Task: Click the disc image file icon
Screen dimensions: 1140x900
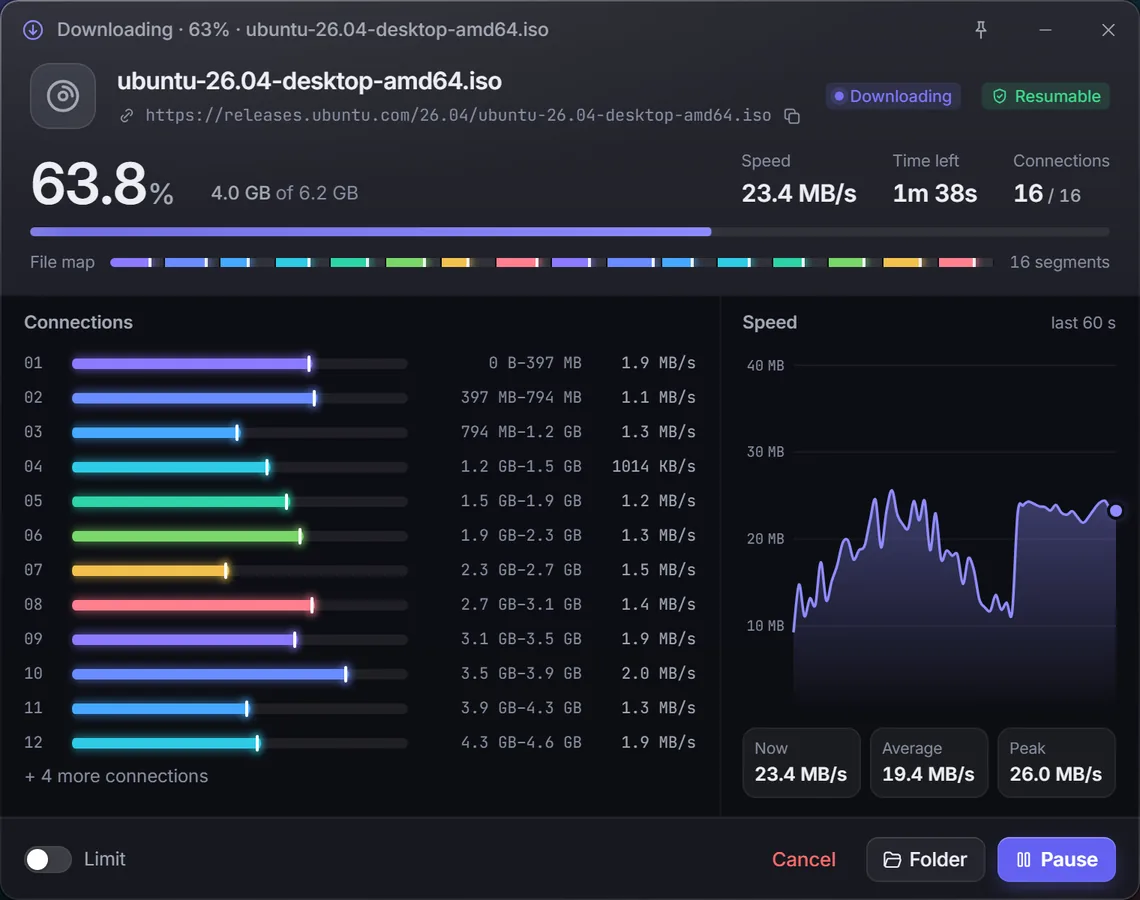Action: click(63, 96)
